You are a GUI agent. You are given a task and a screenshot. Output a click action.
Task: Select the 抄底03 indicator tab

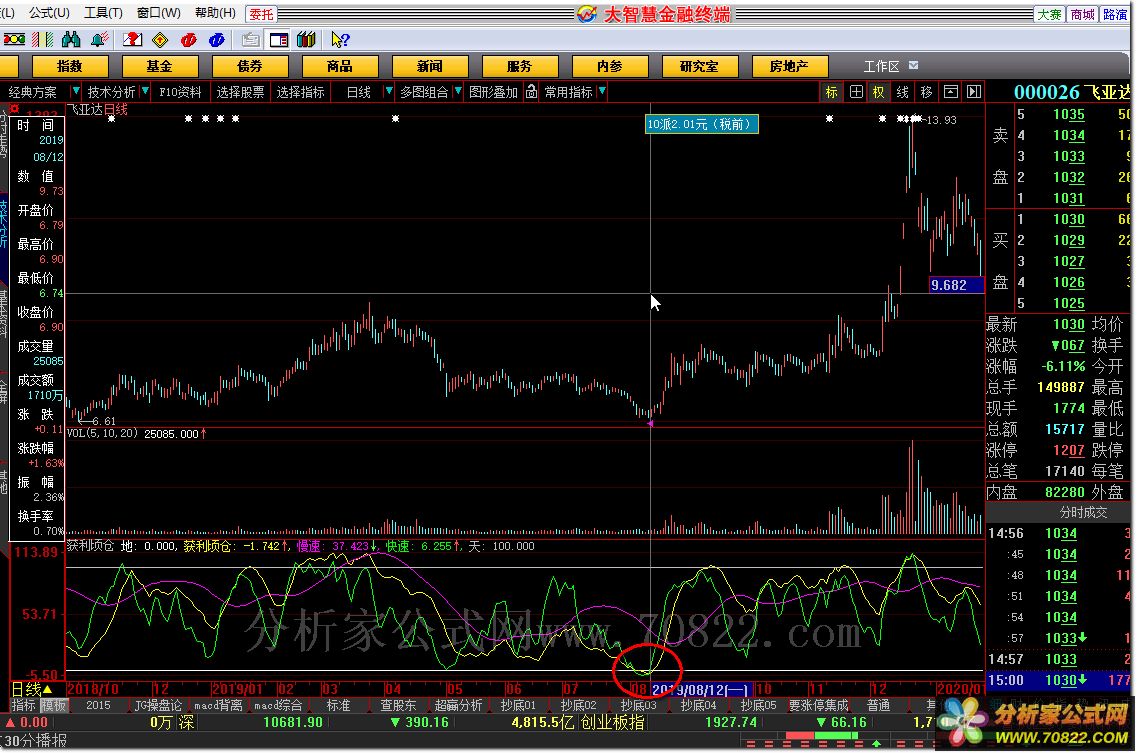pyautogui.click(x=638, y=705)
